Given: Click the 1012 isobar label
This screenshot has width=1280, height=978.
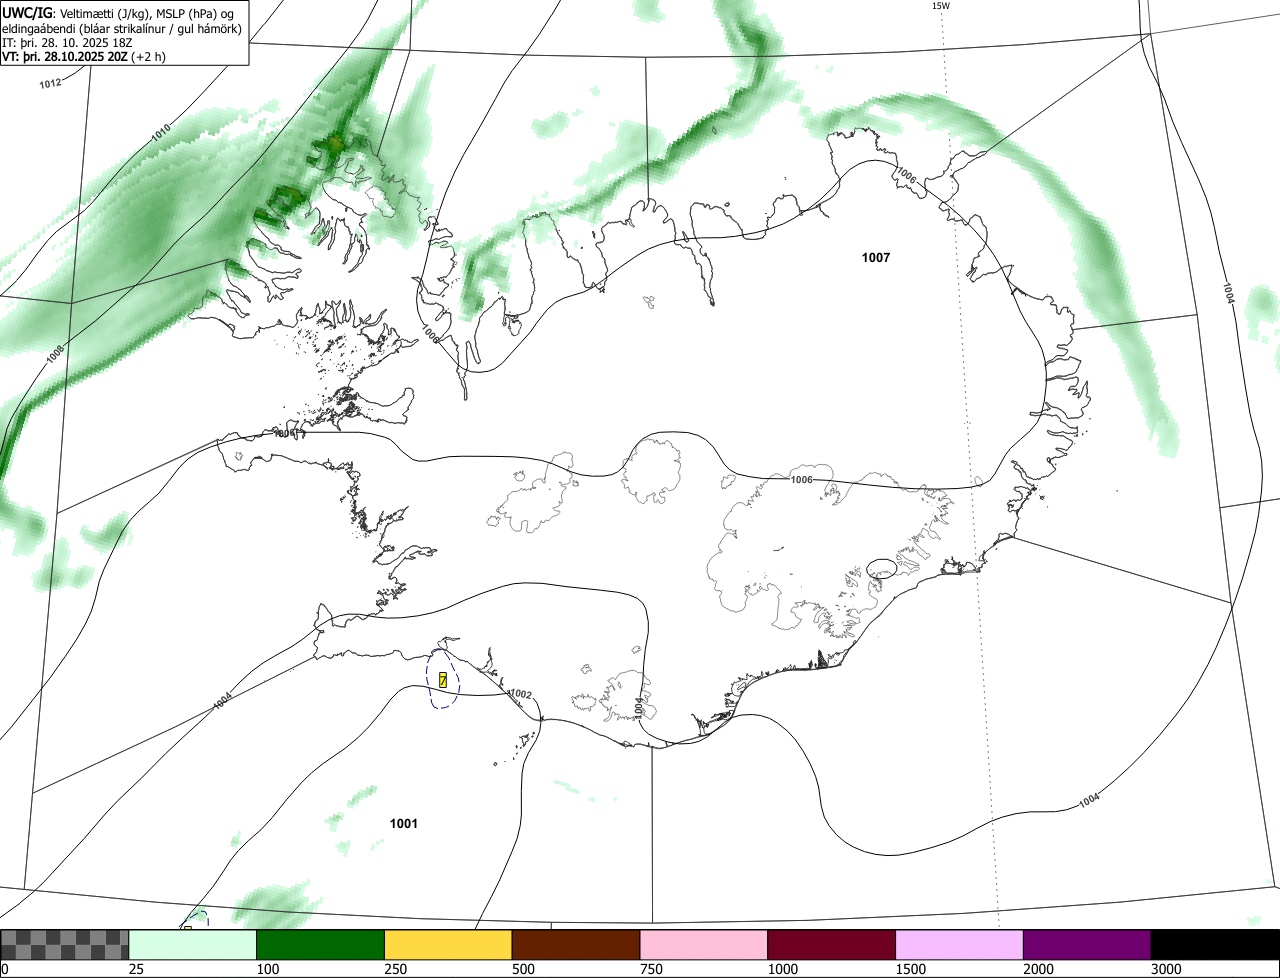Looking at the screenshot, I should (51, 84).
